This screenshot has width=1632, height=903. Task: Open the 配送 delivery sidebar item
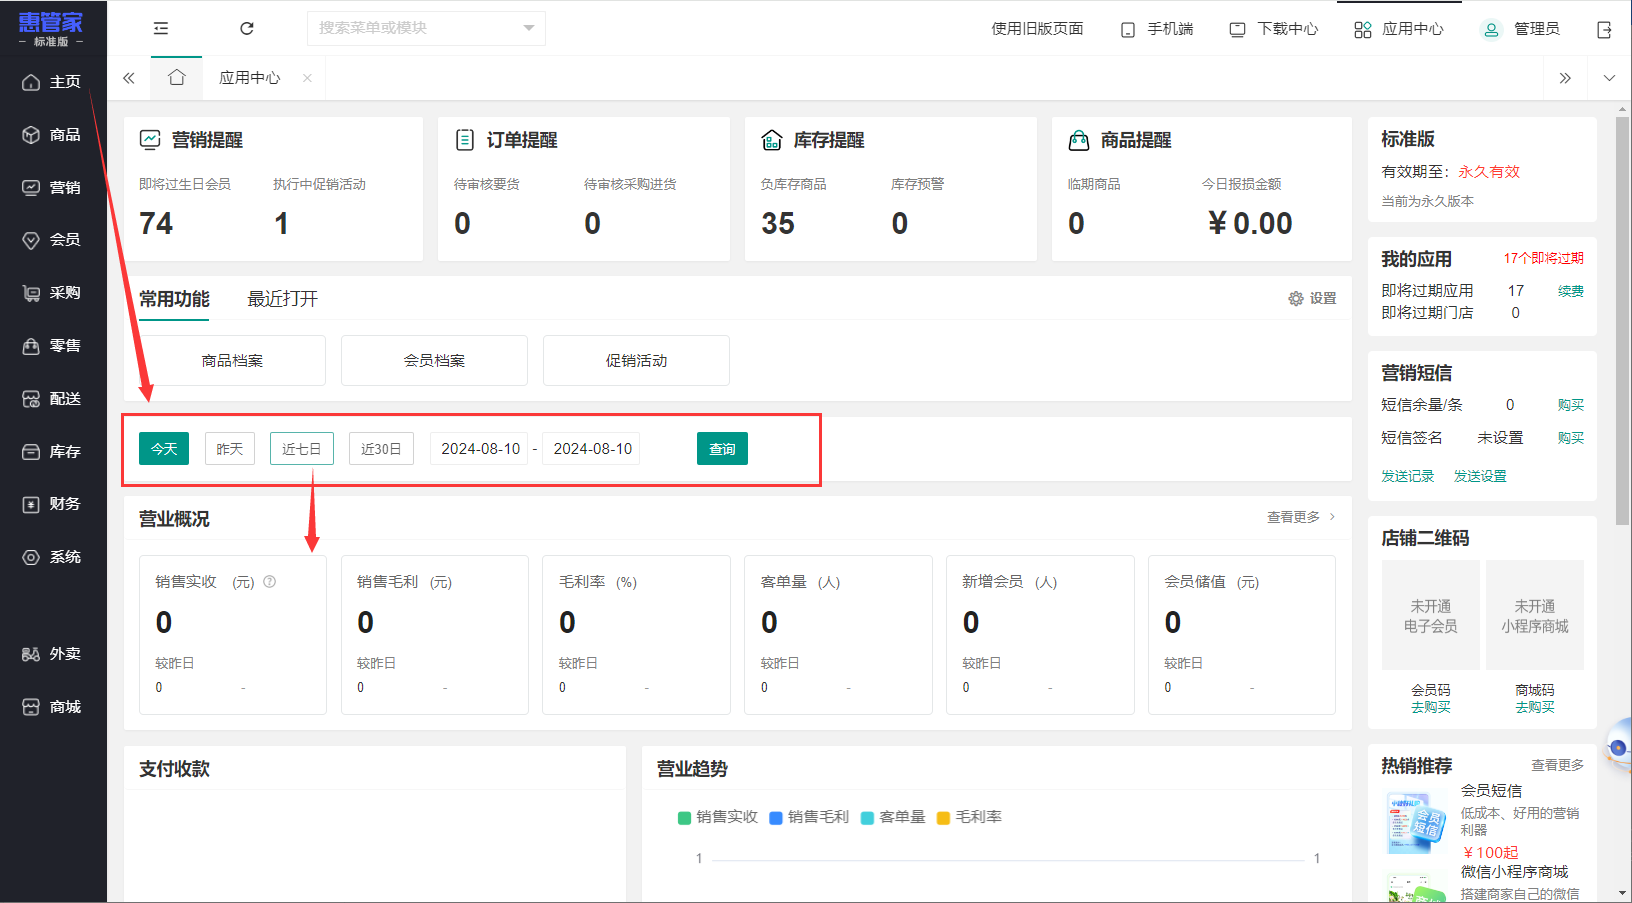52,399
